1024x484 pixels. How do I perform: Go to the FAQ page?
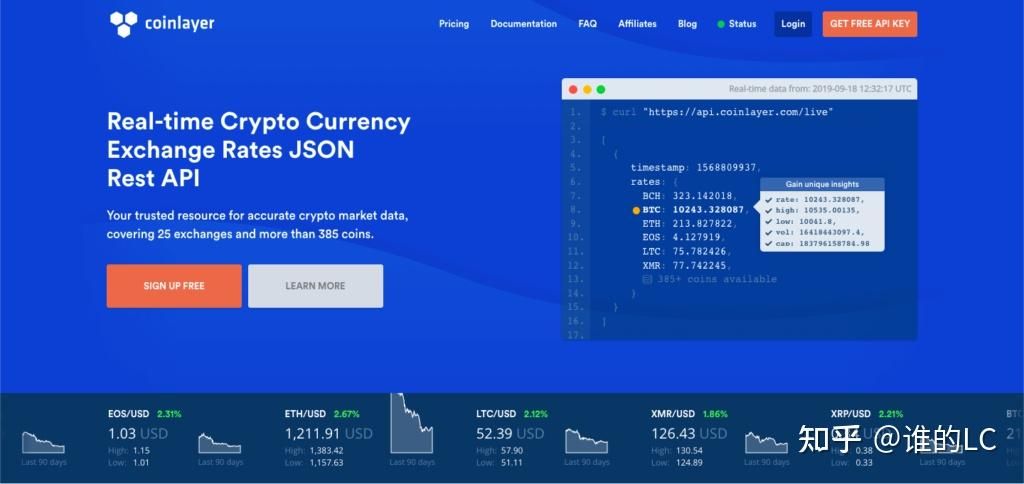[588, 24]
